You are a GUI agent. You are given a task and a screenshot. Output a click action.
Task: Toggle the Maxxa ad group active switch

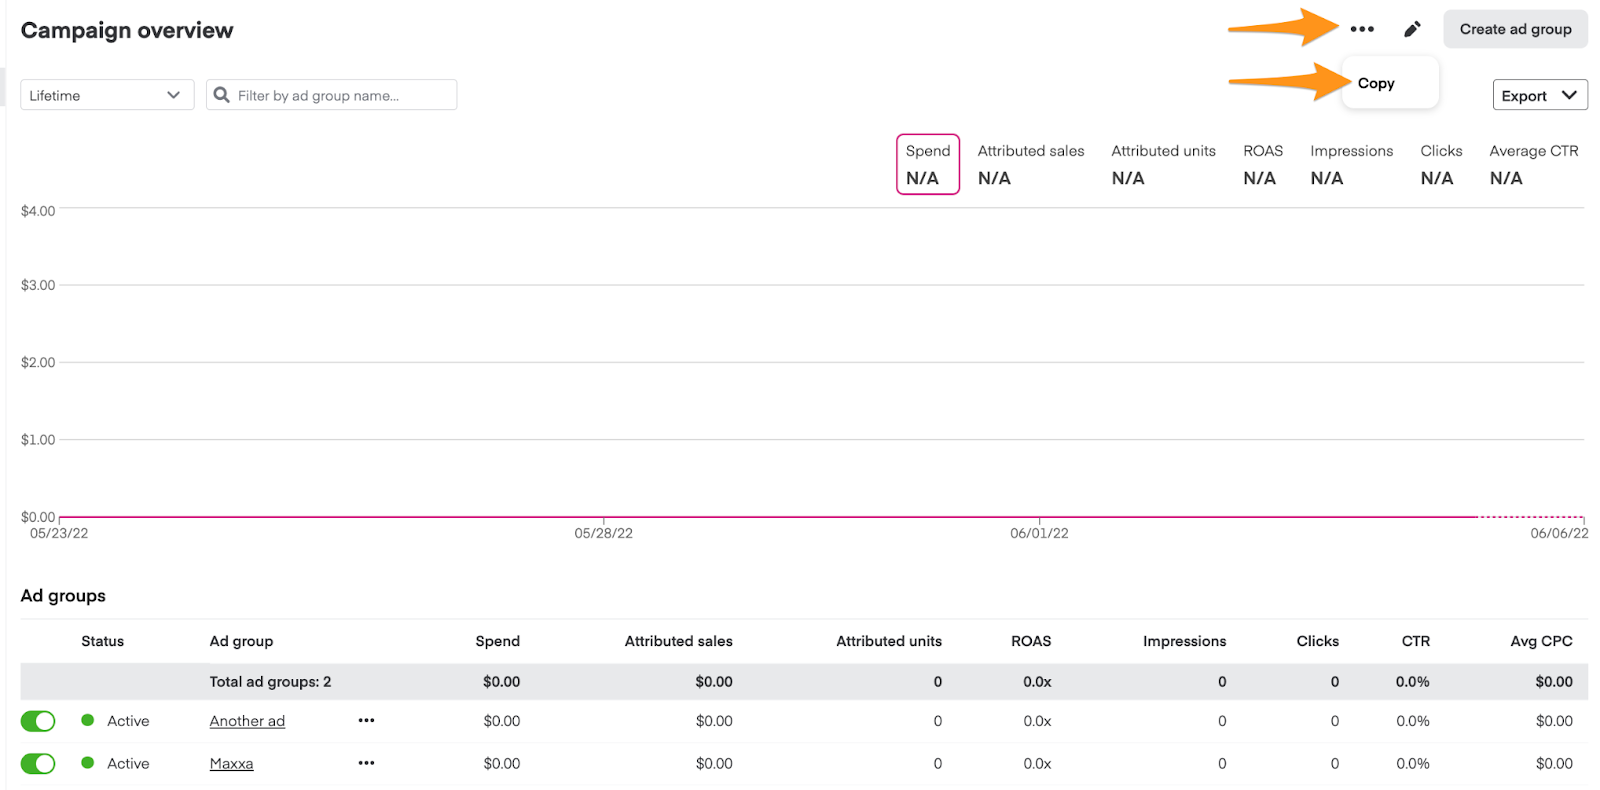pyautogui.click(x=38, y=764)
